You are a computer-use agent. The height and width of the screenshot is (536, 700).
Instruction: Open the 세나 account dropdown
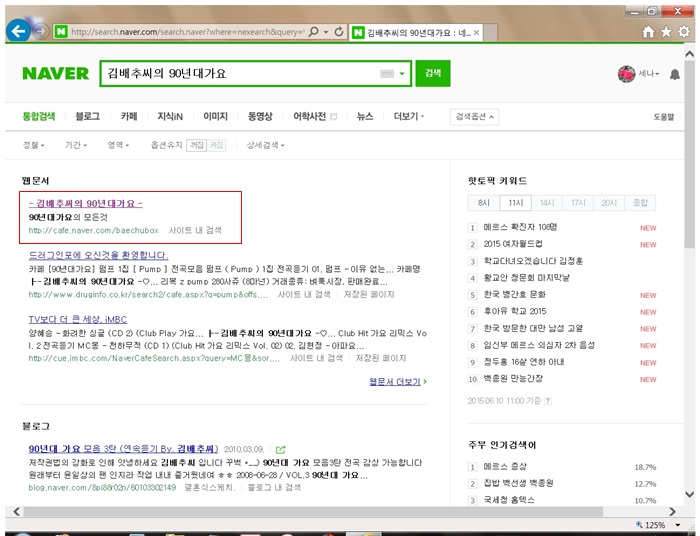pyautogui.click(x=649, y=74)
